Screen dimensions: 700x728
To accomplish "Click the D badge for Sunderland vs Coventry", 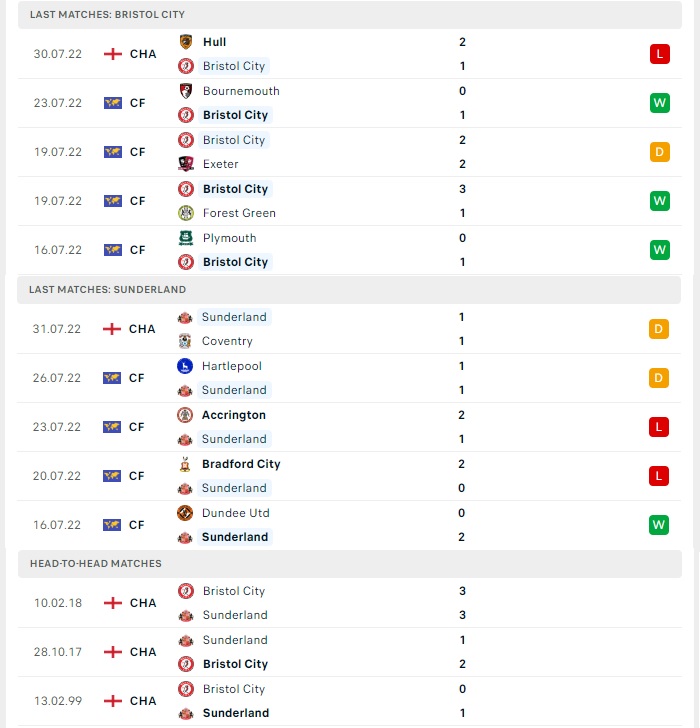I will (659, 329).
